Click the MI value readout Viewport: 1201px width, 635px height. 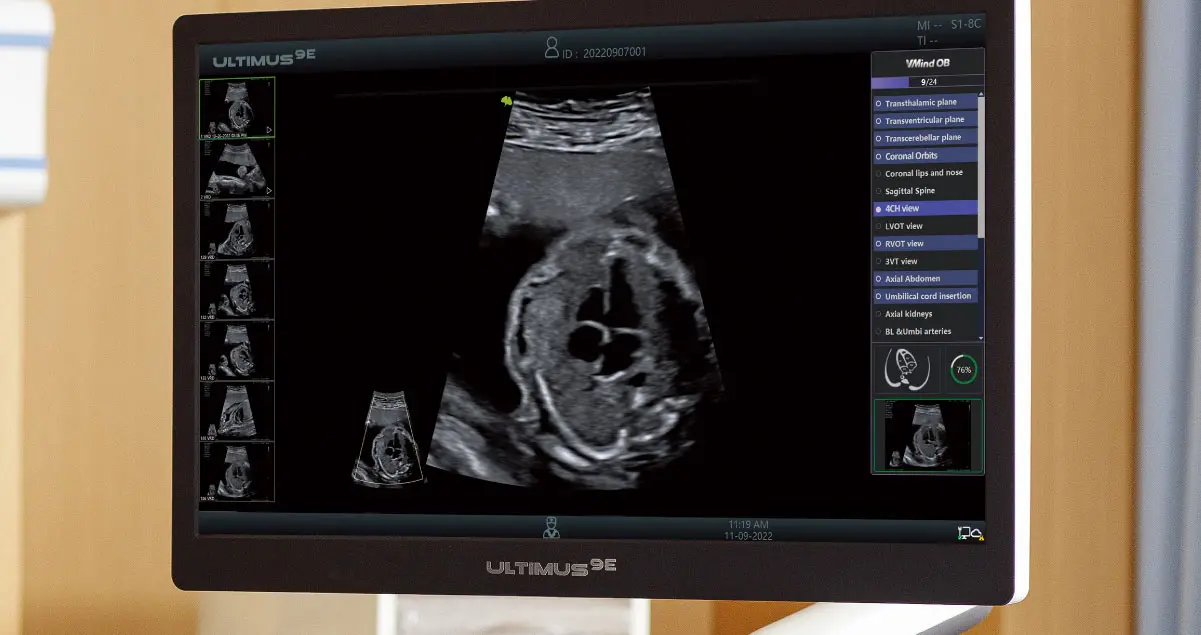pyautogui.click(x=929, y=25)
